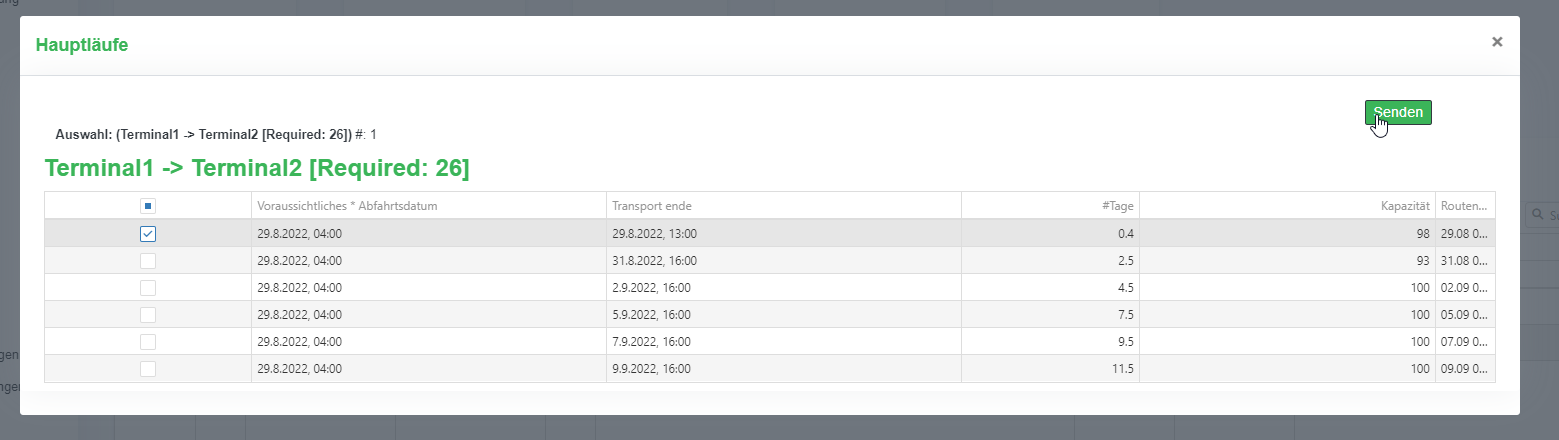Click the route cell 02.09
The image size is (1559, 440).
coord(1465,288)
